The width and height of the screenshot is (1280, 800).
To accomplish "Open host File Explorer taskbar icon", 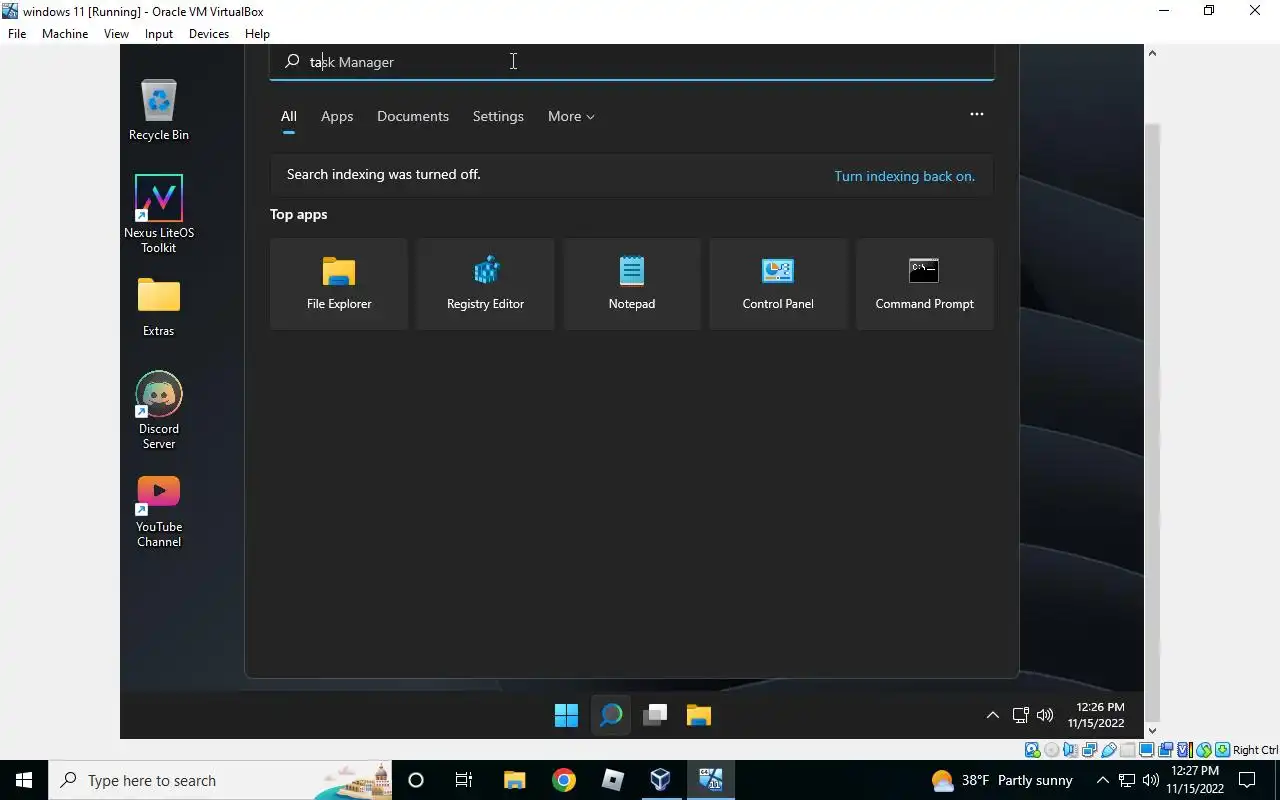I will pos(514,780).
